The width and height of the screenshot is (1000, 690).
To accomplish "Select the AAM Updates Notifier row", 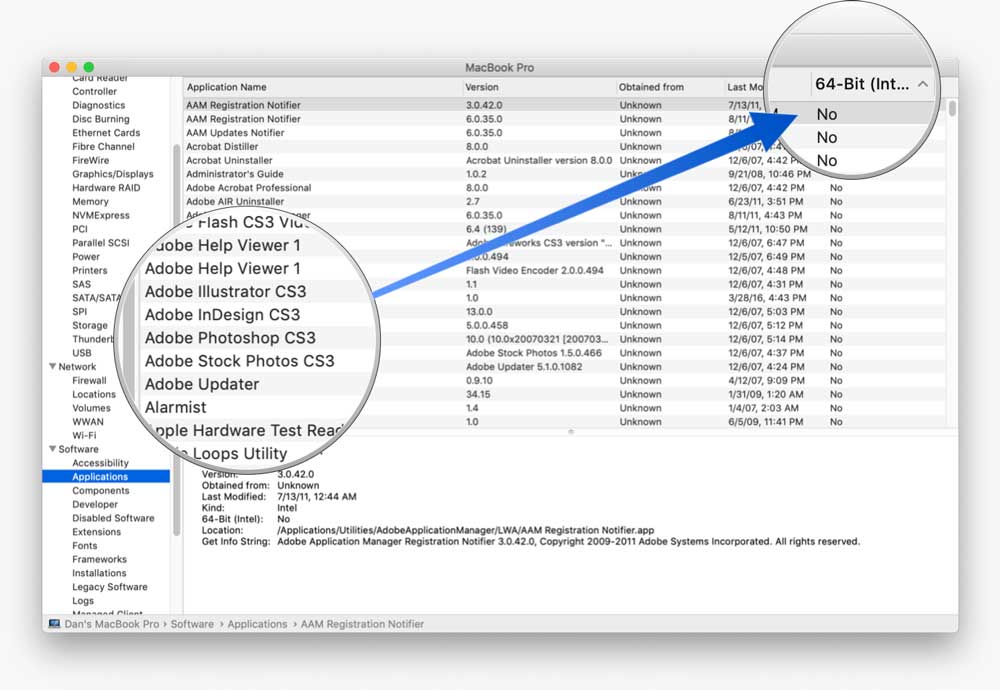I will (x=235, y=133).
